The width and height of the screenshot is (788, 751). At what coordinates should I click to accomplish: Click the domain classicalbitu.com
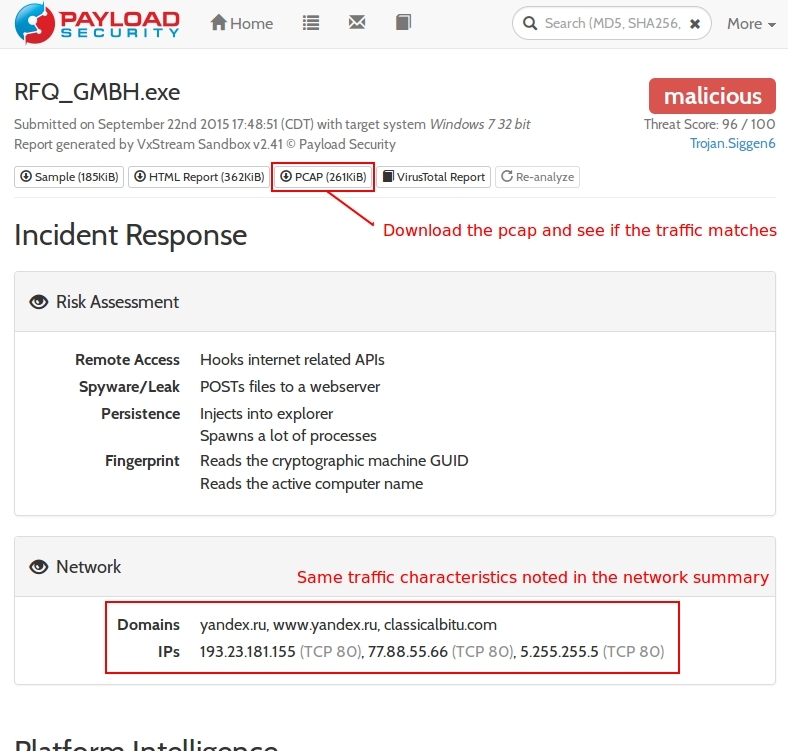point(440,625)
